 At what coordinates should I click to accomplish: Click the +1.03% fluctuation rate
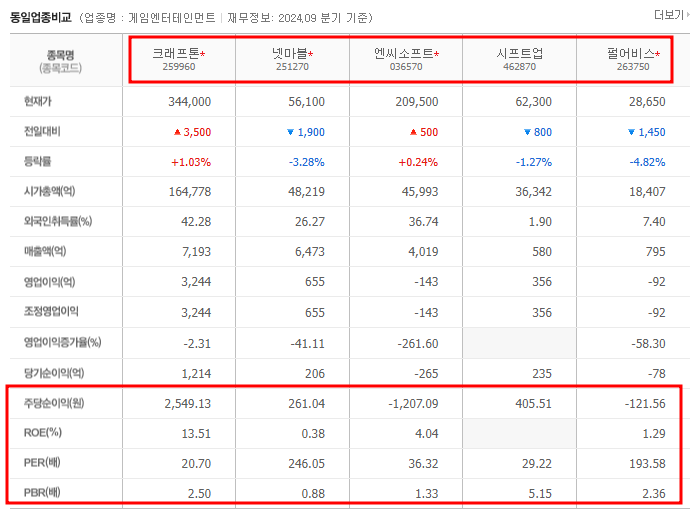click(x=191, y=162)
